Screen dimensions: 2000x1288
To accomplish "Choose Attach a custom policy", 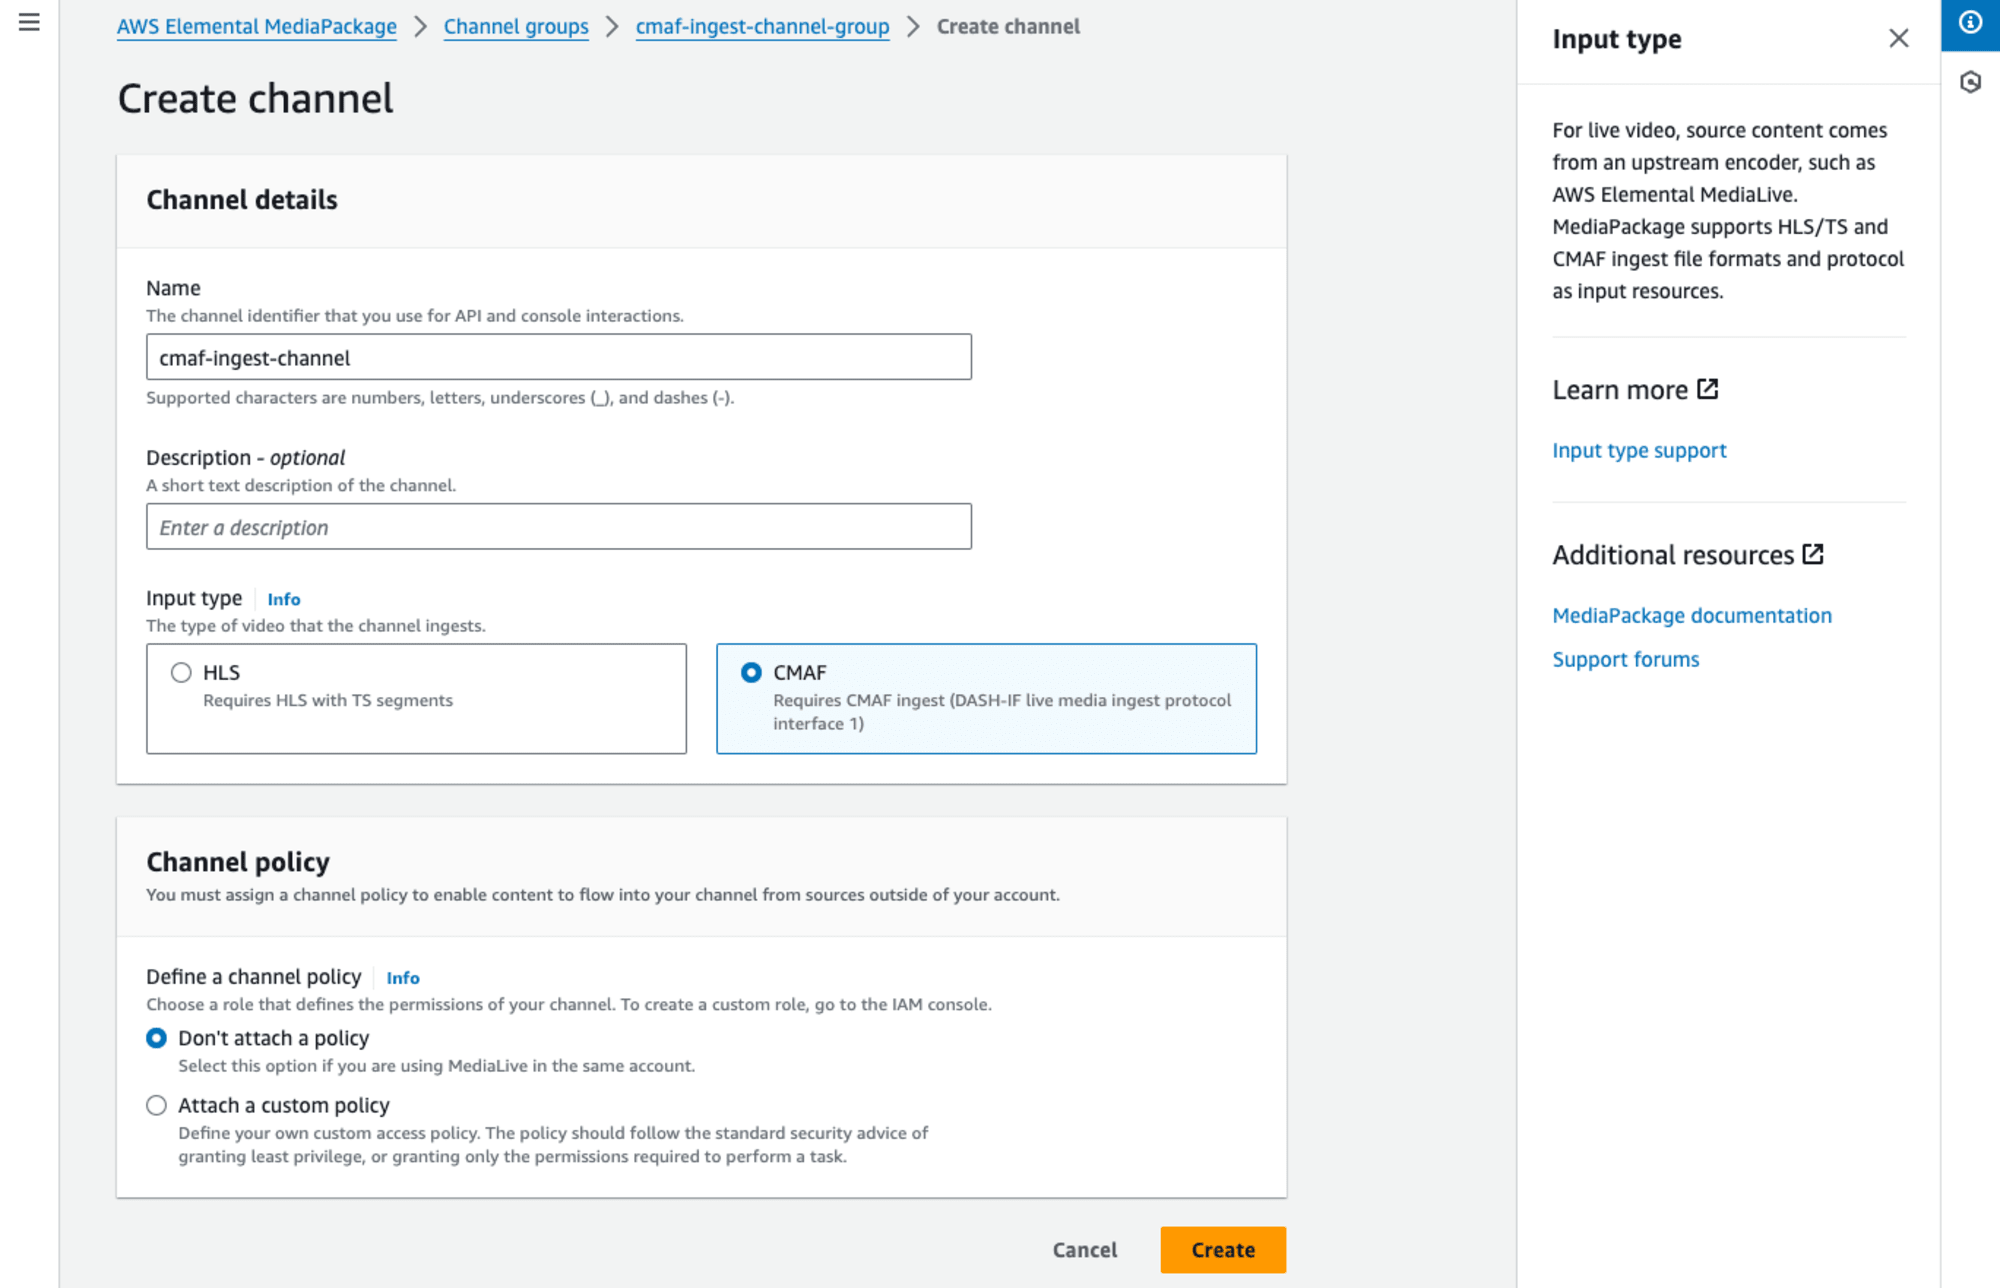I will point(156,1105).
